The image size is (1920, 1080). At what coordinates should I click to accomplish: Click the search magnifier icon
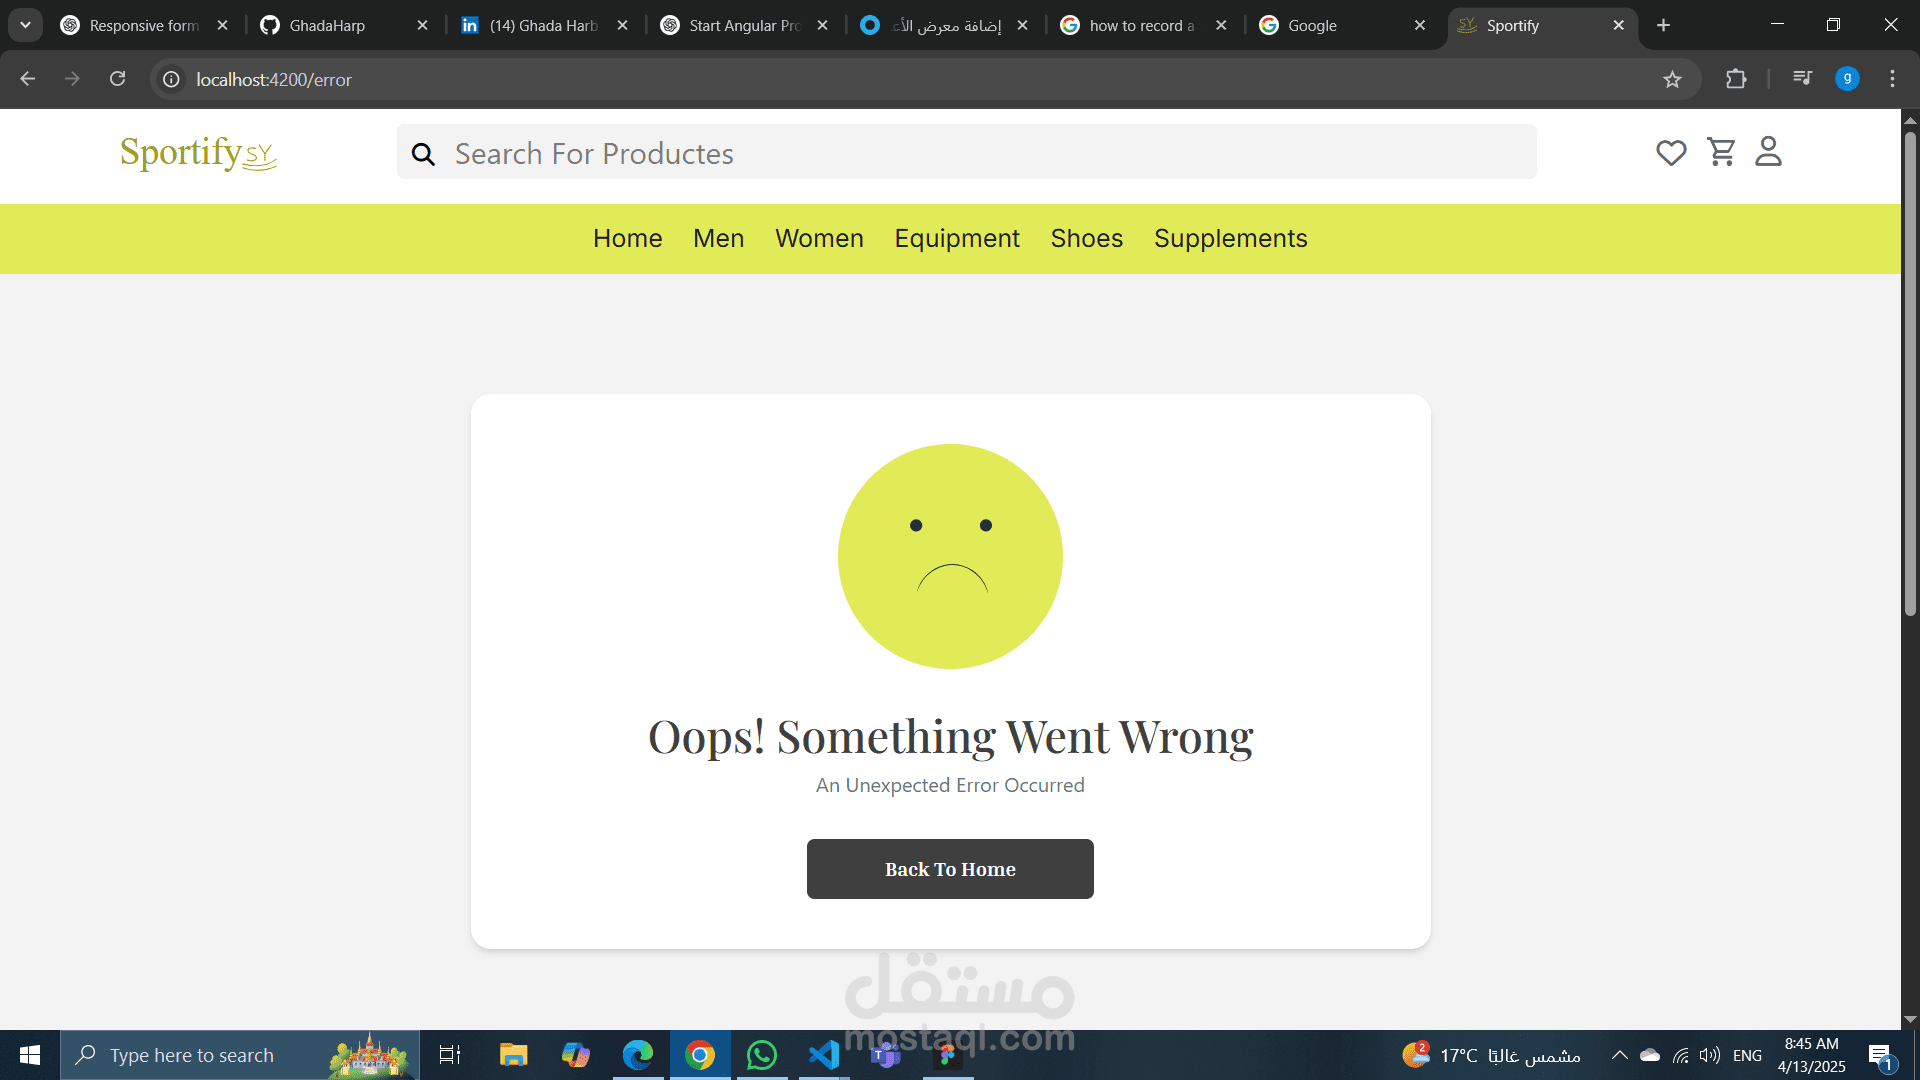(423, 154)
